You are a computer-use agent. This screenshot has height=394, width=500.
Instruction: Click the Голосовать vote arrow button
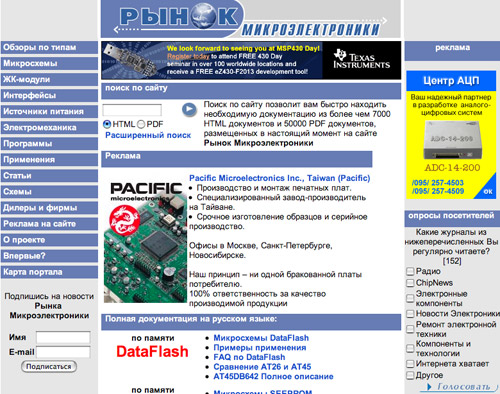(459, 387)
